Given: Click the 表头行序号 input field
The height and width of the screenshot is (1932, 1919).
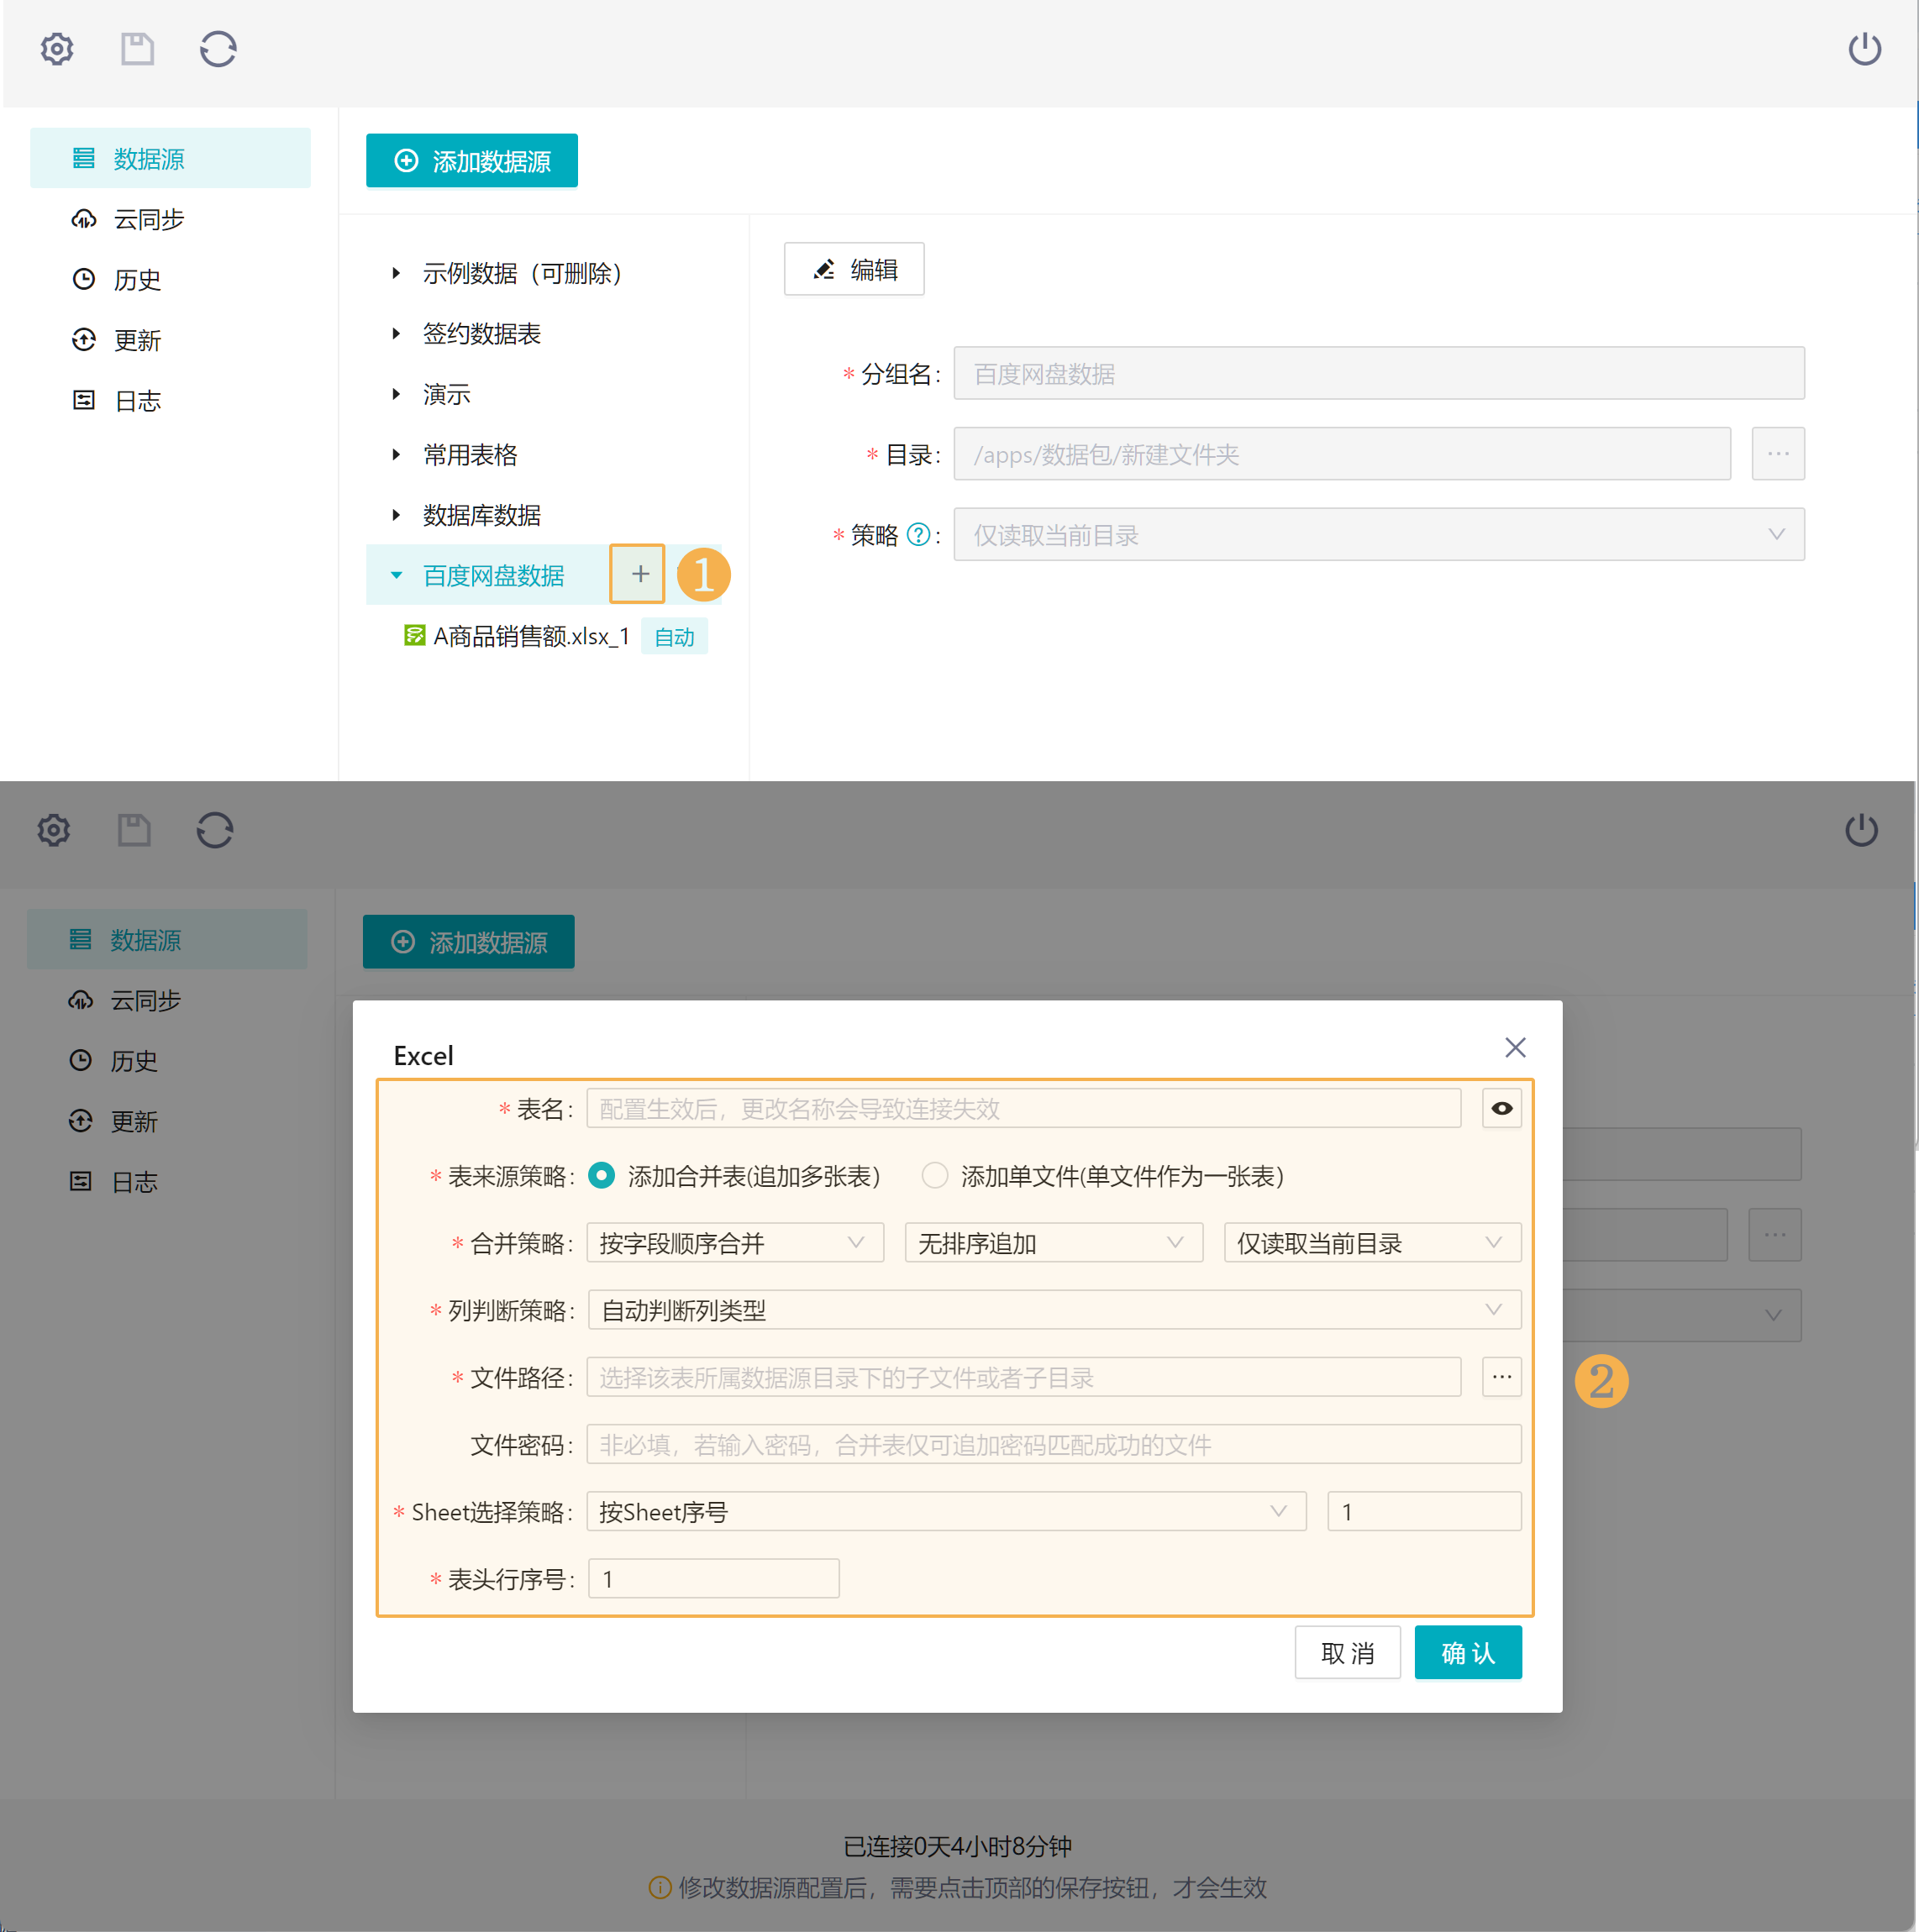Looking at the screenshot, I should [713, 1579].
